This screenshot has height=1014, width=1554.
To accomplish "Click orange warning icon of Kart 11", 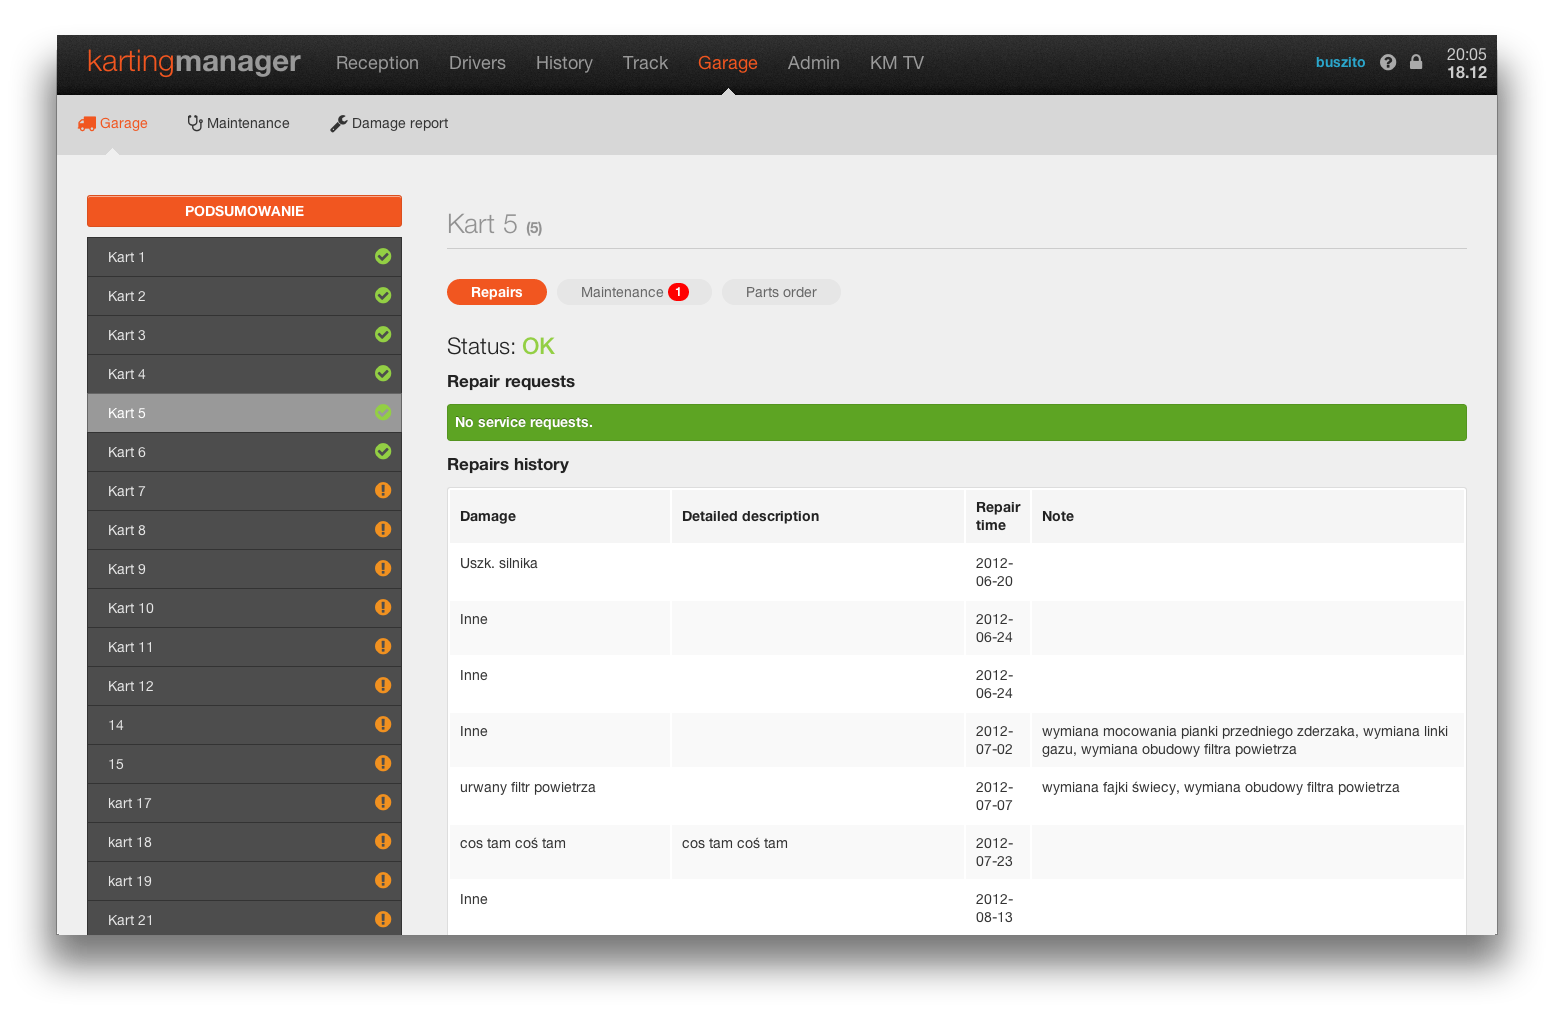I will pyautogui.click(x=383, y=646).
